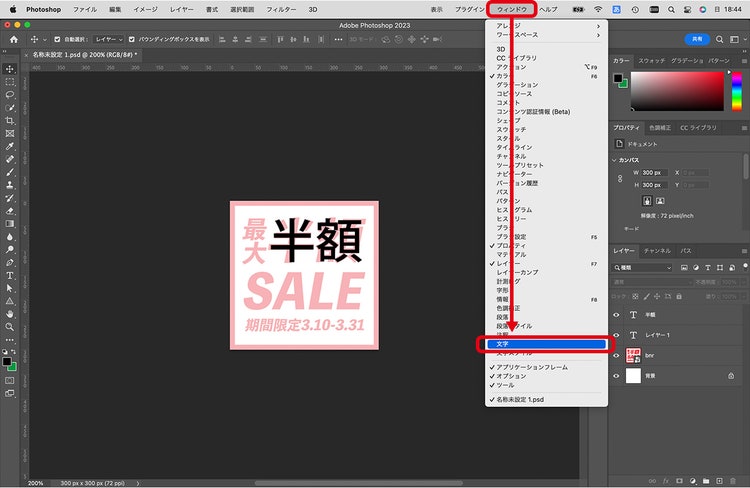Toggle the 自動選択 checkbox
Image resolution: width=750 pixels, height=488 pixels.
tap(57, 39)
